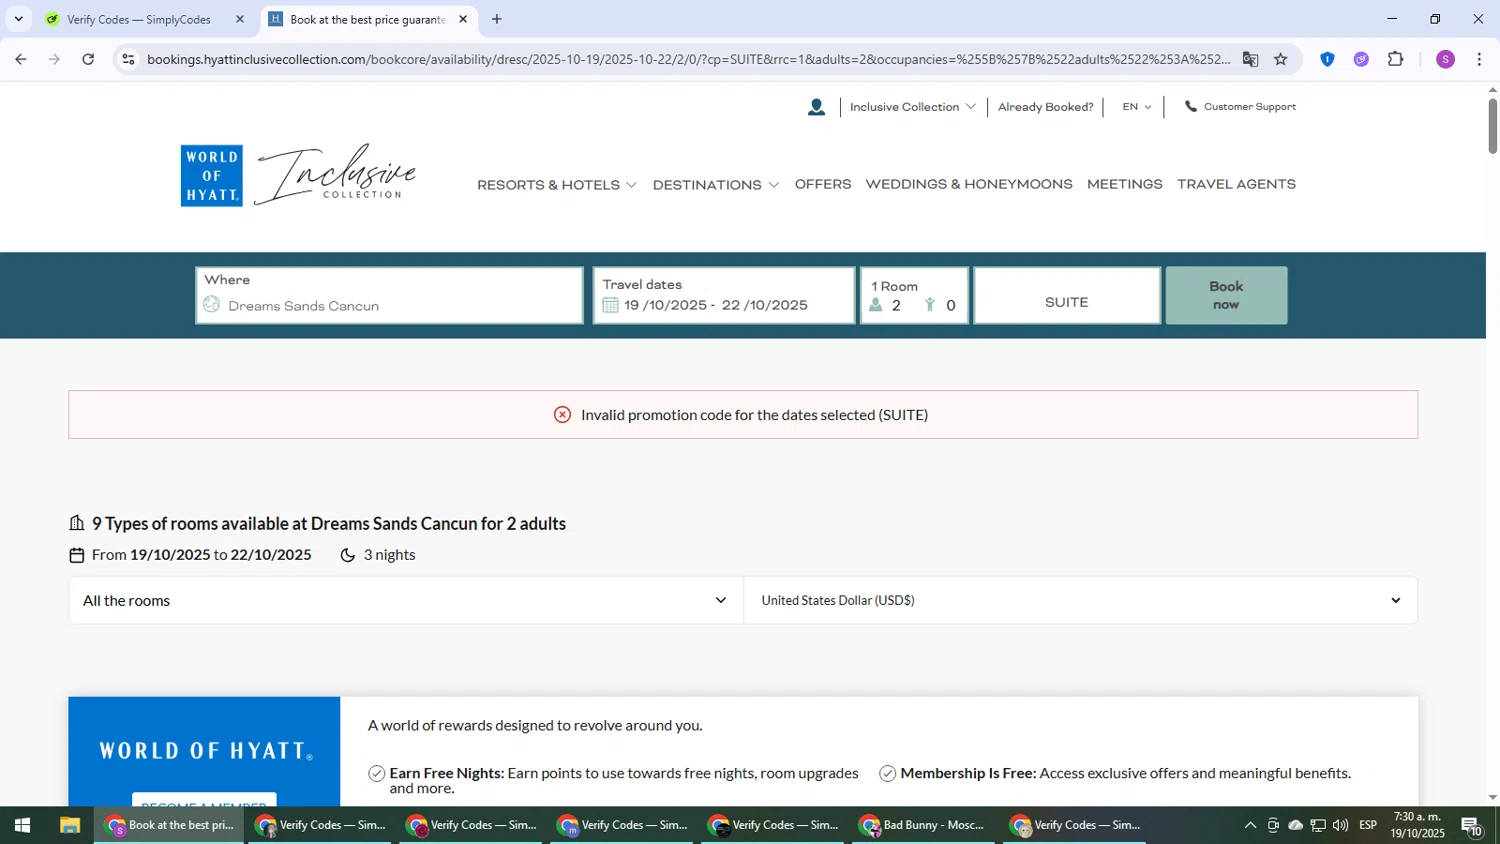This screenshot has width=1500, height=844.
Task: Click the volume icon in tray
Action: tap(1340, 826)
